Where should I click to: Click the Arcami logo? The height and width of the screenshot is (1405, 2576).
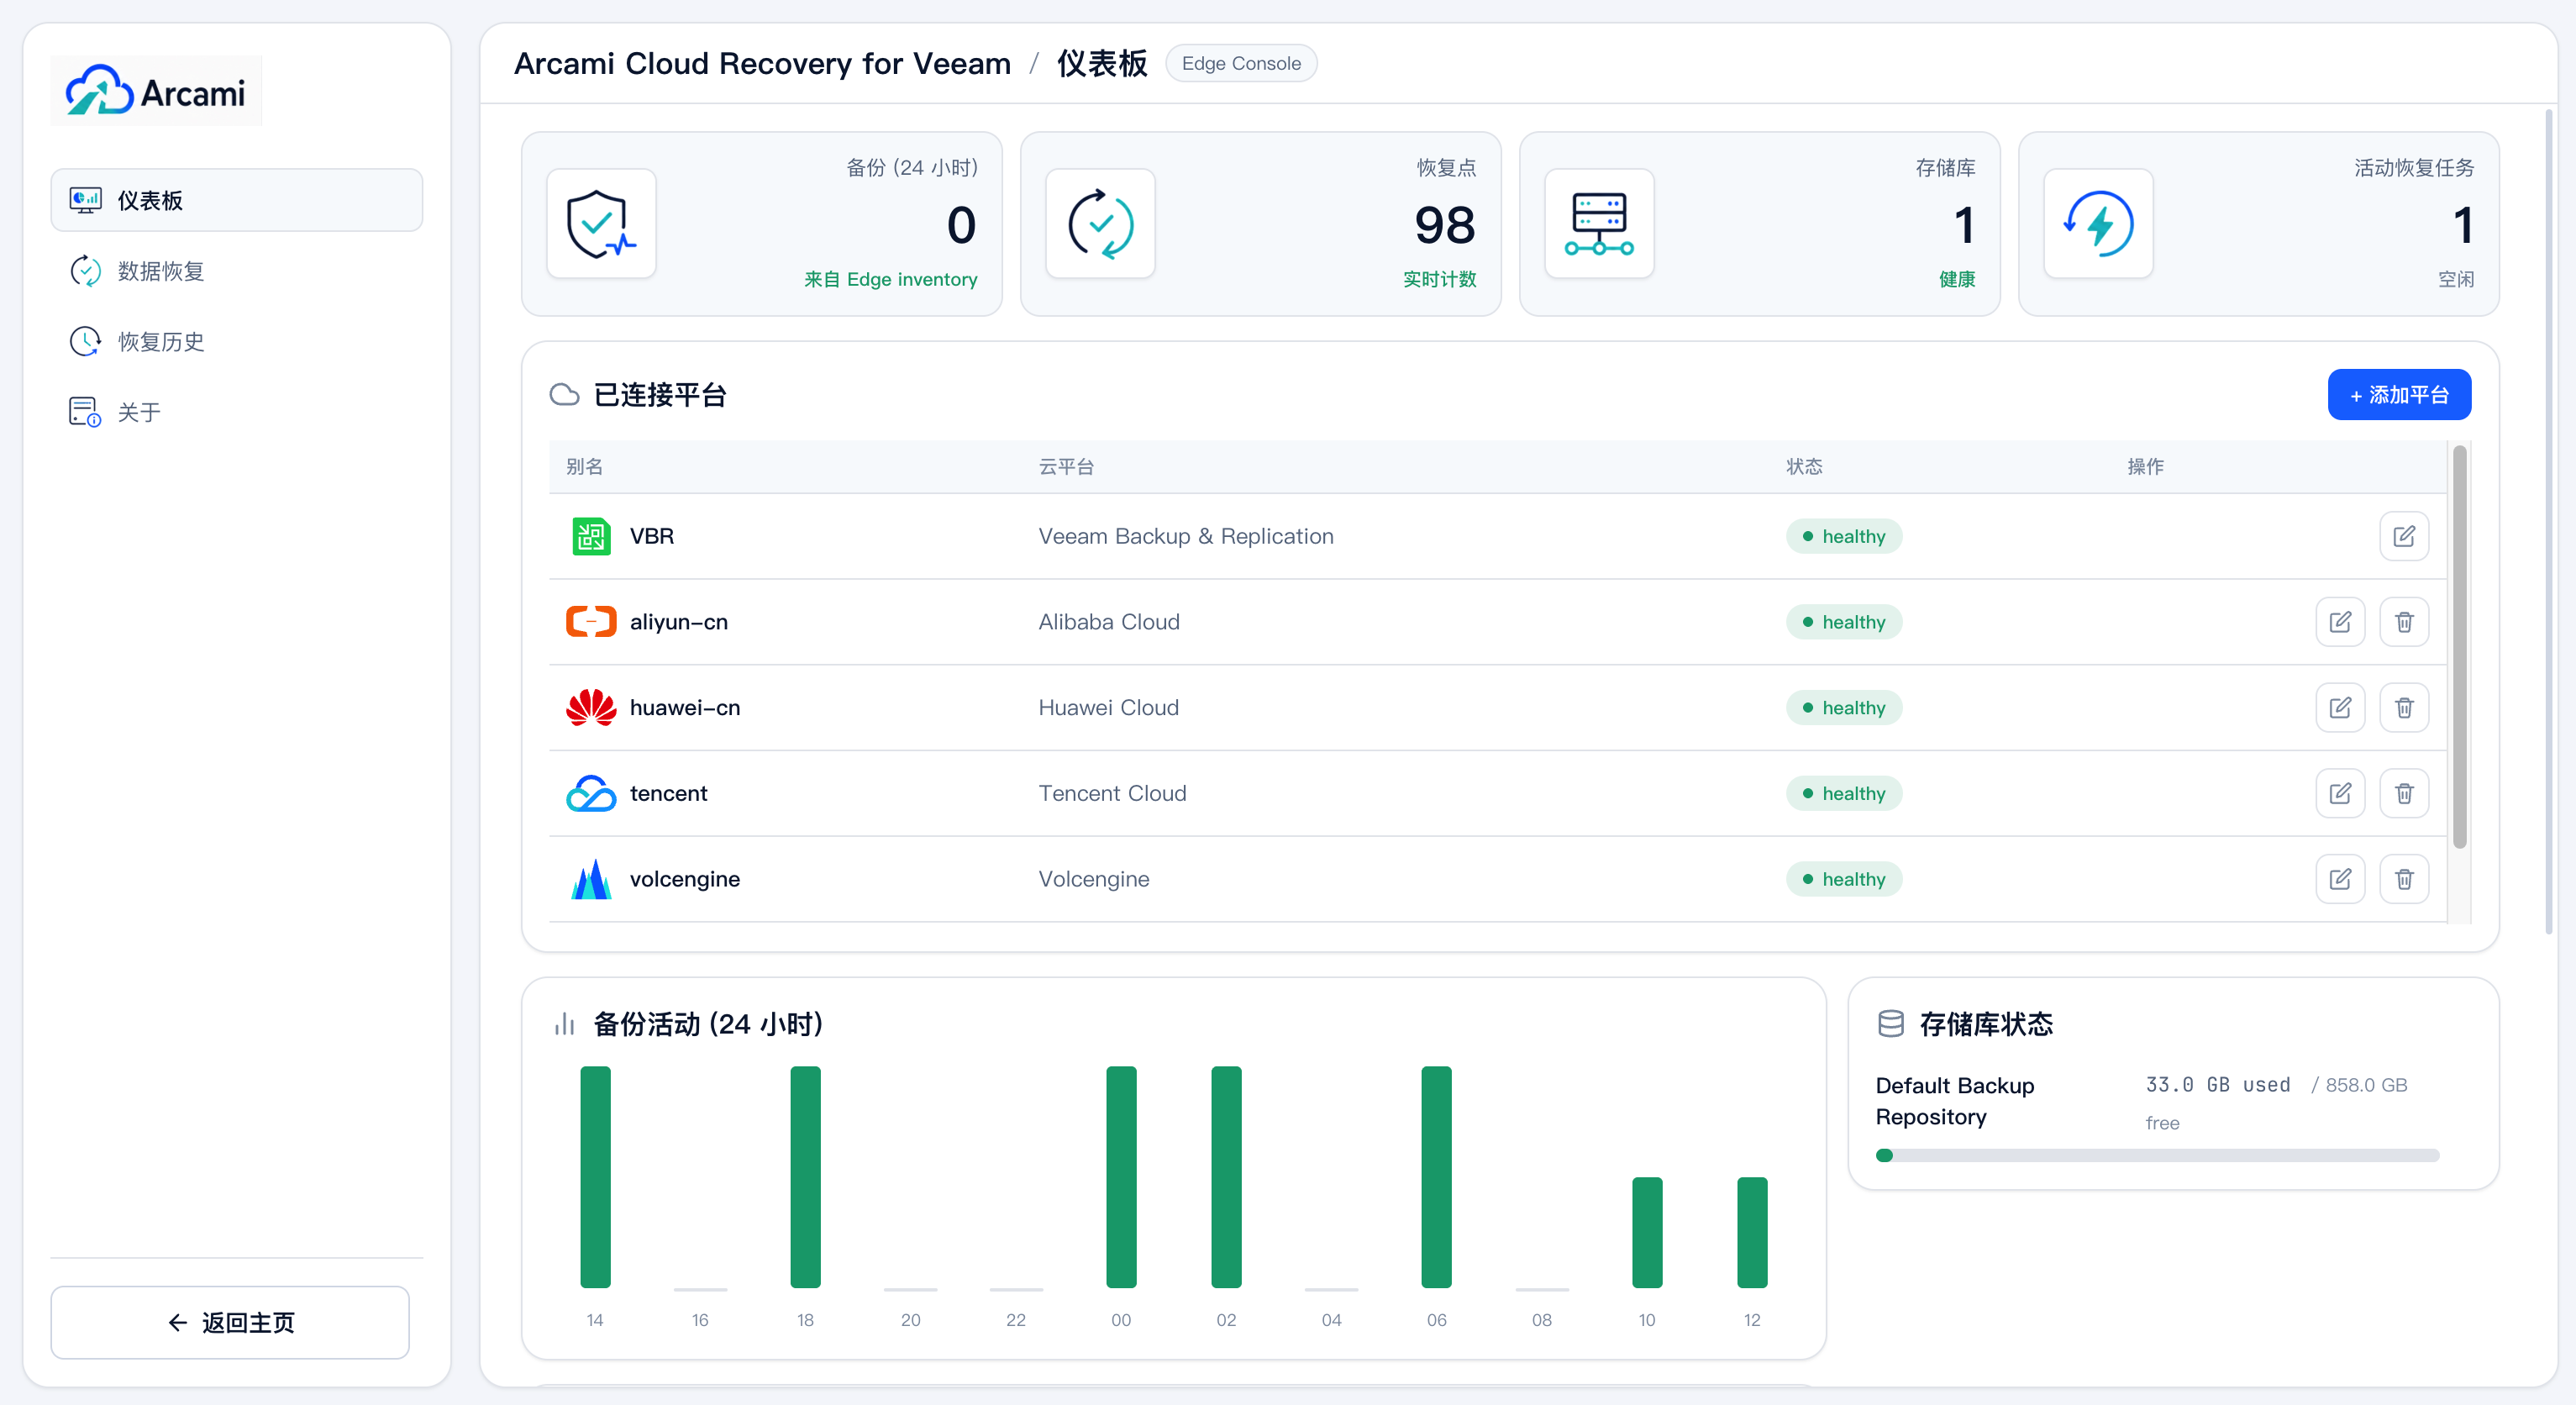pyautogui.click(x=156, y=91)
